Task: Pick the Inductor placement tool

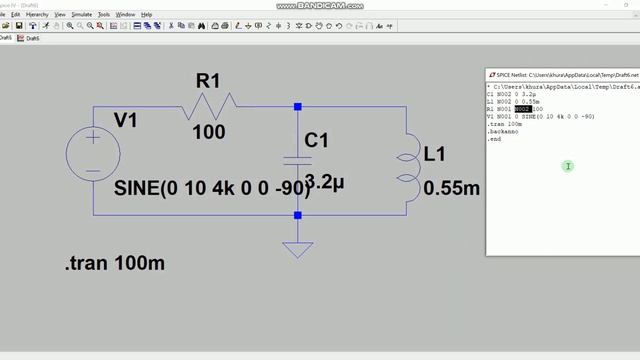Action: pyautogui.click(x=289, y=26)
